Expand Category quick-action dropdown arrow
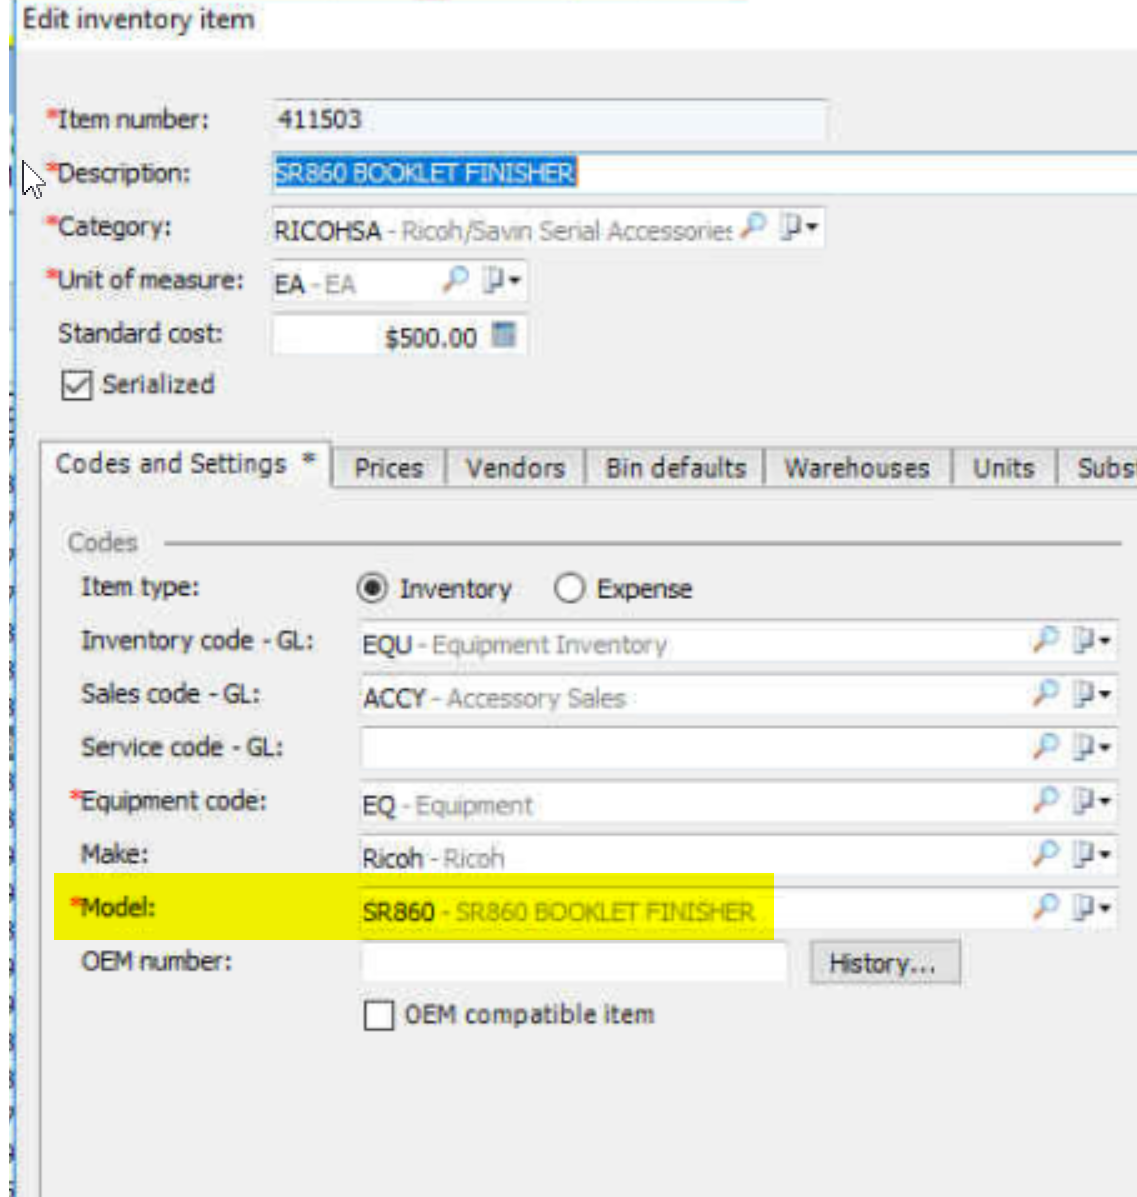The image size is (1137, 1197). 799,227
